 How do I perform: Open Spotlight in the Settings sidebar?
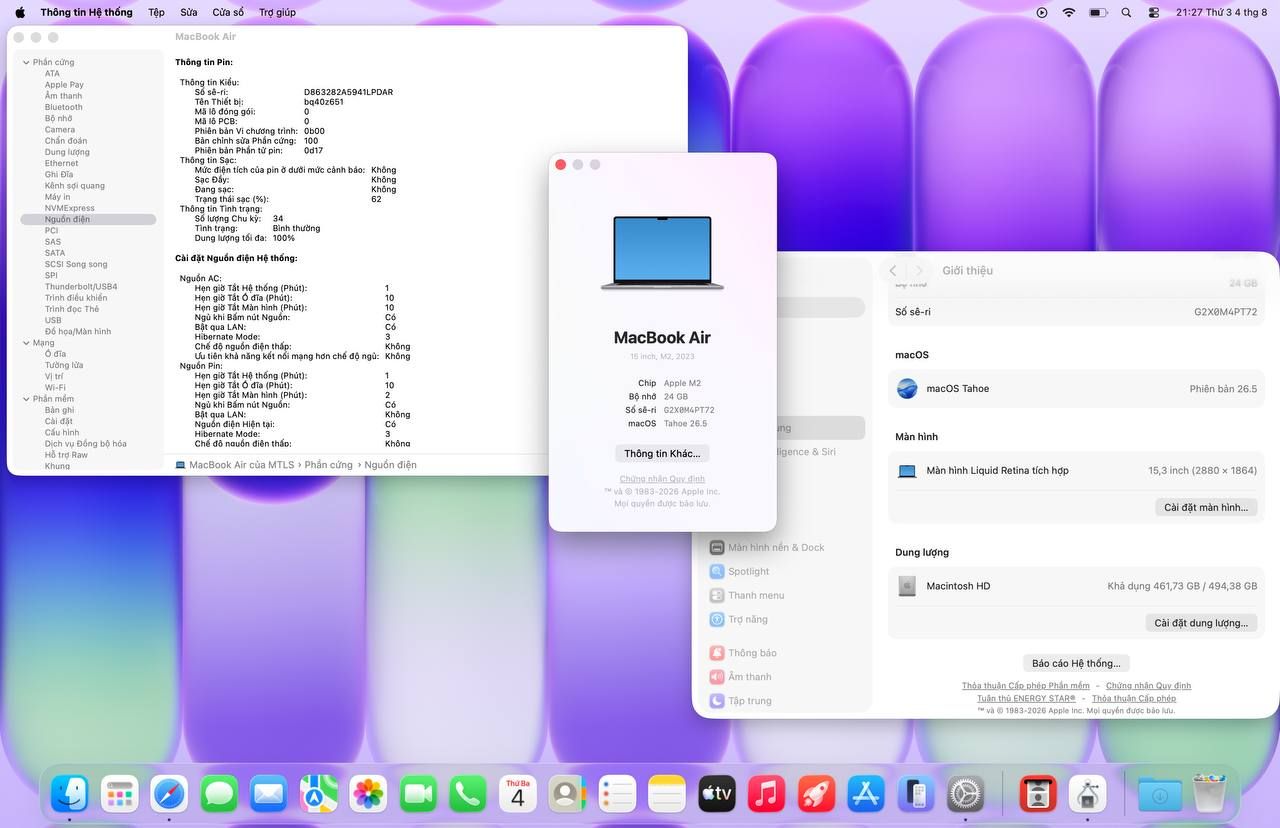739,571
